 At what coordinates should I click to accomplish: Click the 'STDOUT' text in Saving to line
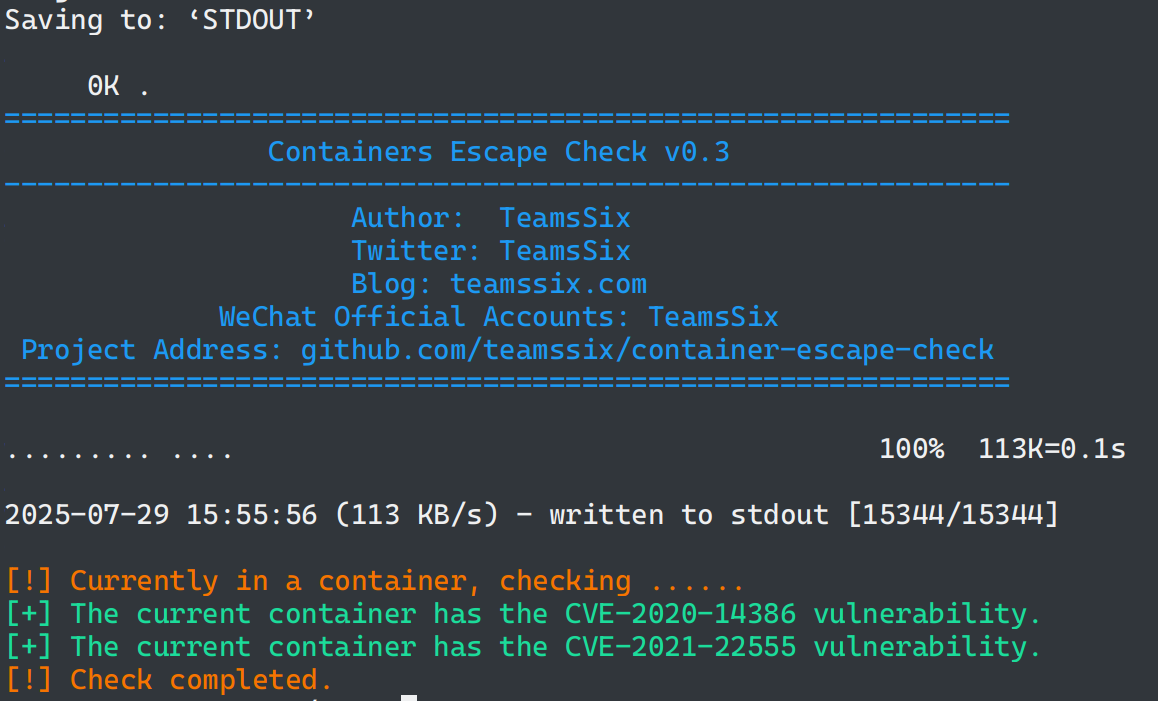click(x=250, y=21)
